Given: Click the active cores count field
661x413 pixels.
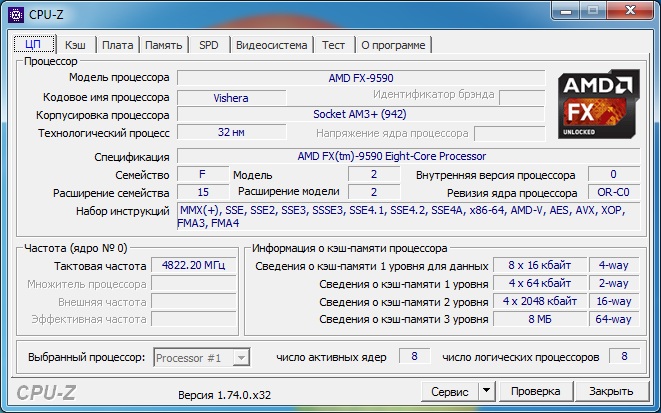Looking at the screenshot, I should [x=414, y=356].
